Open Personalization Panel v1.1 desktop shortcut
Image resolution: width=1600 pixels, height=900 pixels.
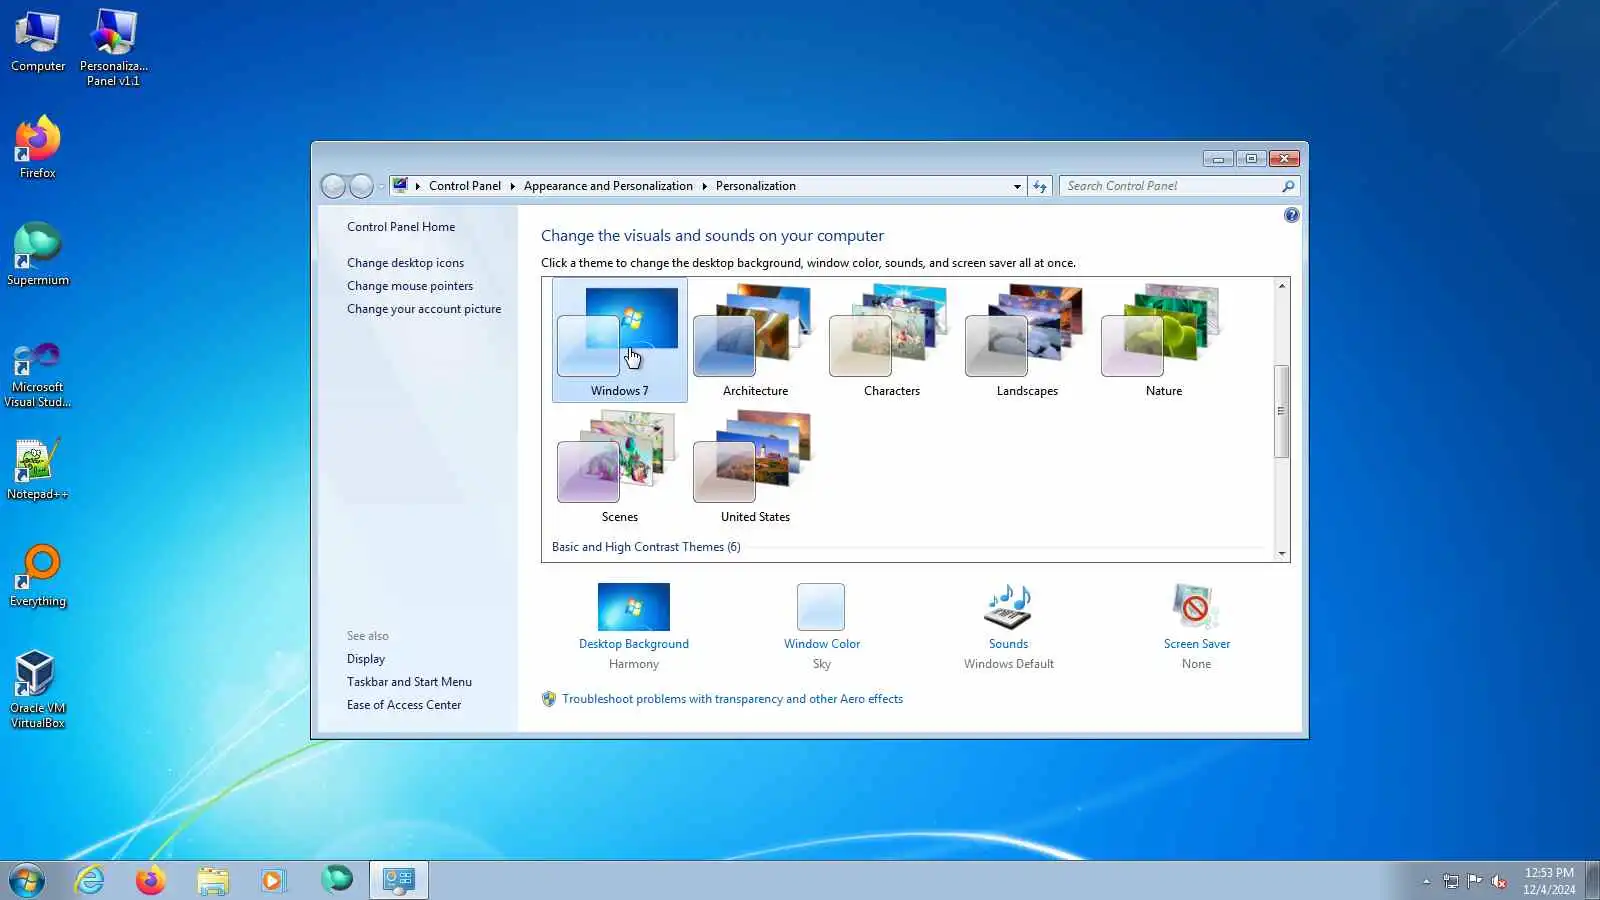pos(113,47)
